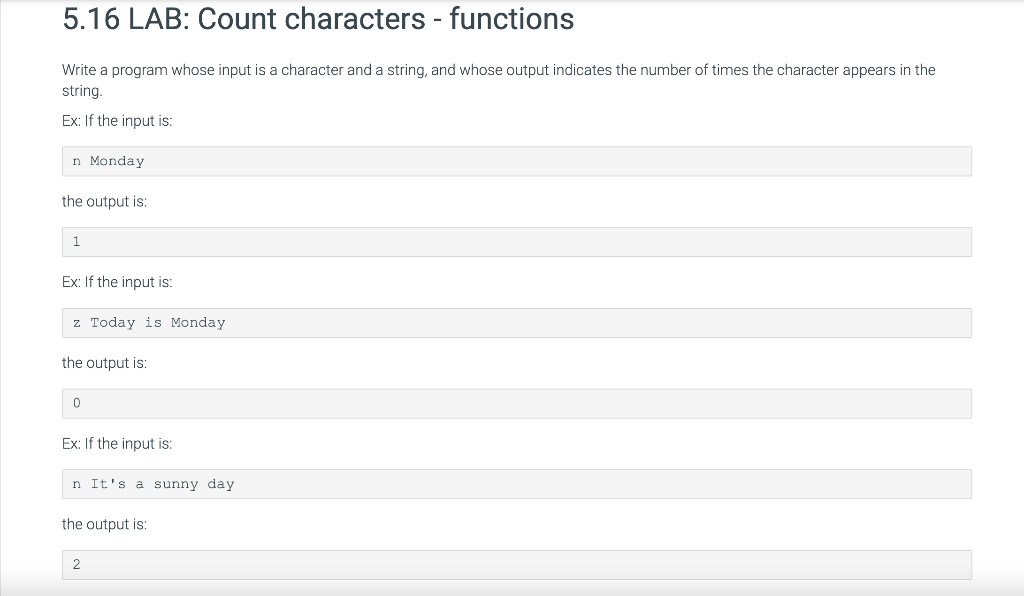Click "the output is:" label above output 1

[x=104, y=201]
